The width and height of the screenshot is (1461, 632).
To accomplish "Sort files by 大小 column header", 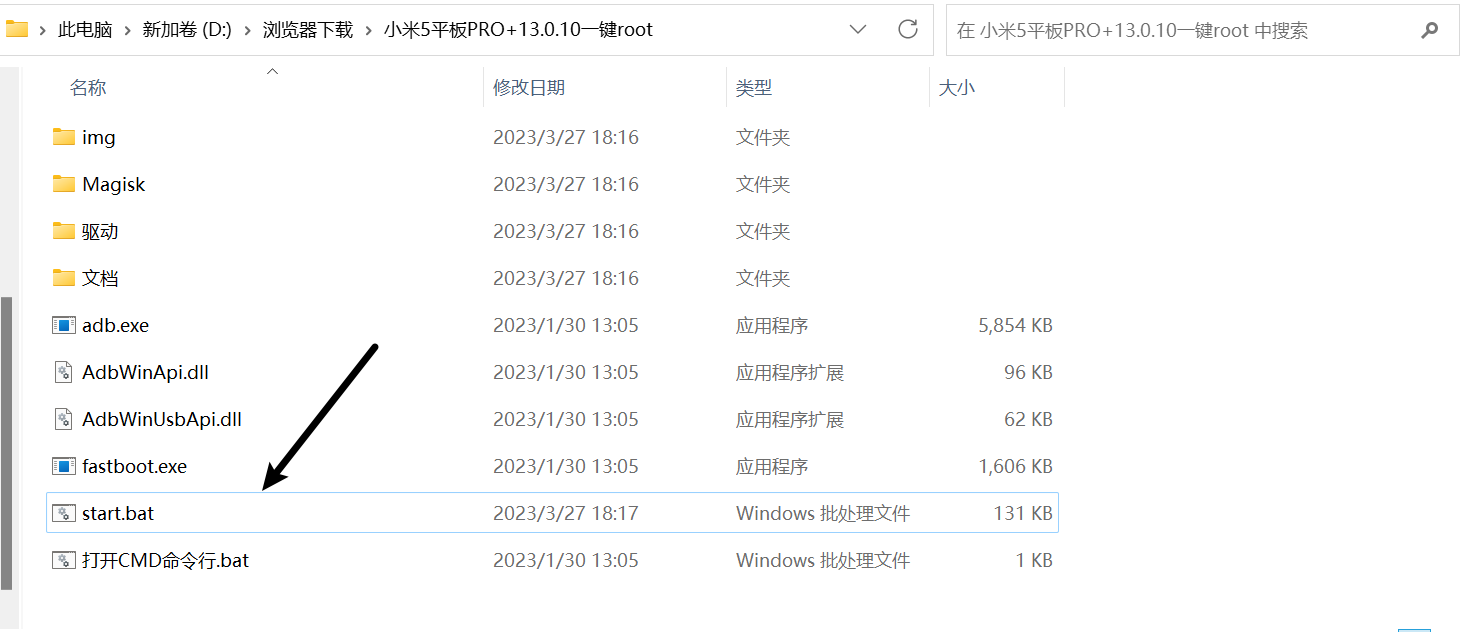I will [x=956, y=88].
